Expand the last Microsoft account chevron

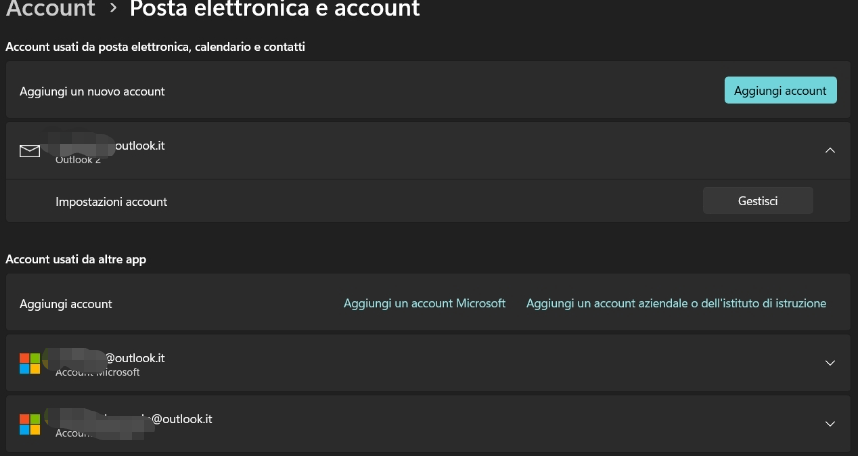(x=830, y=424)
